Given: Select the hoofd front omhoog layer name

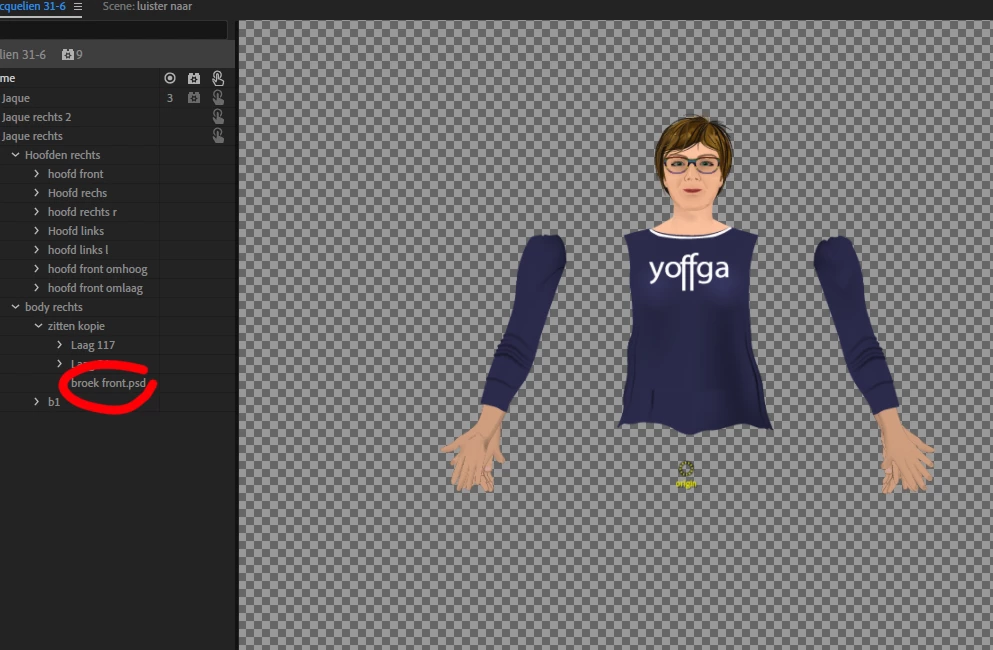Looking at the screenshot, I should (98, 269).
